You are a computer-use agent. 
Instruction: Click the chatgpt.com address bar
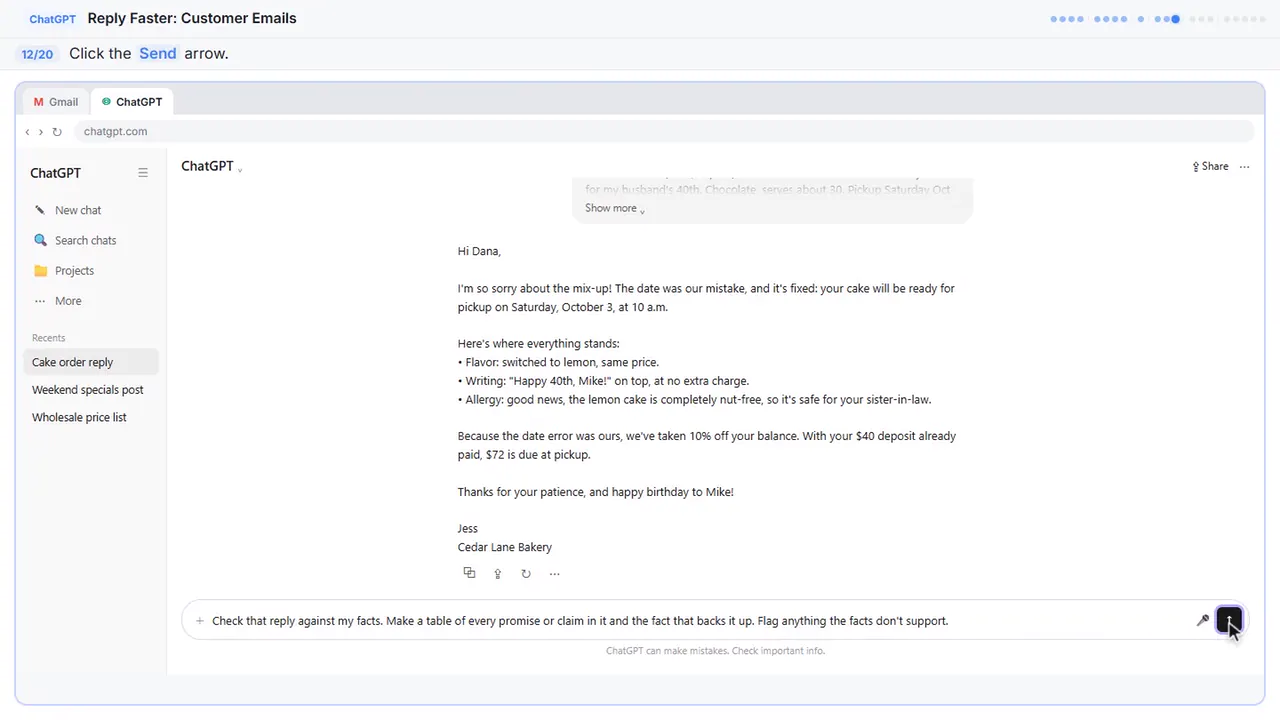(x=665, y=132)
